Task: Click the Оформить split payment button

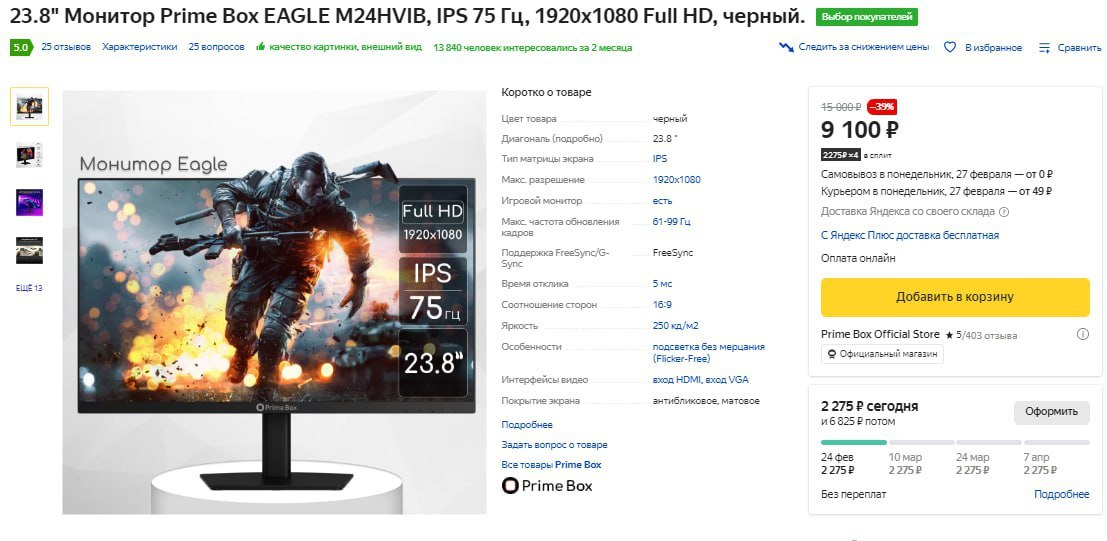Action: coord(1052,412)
